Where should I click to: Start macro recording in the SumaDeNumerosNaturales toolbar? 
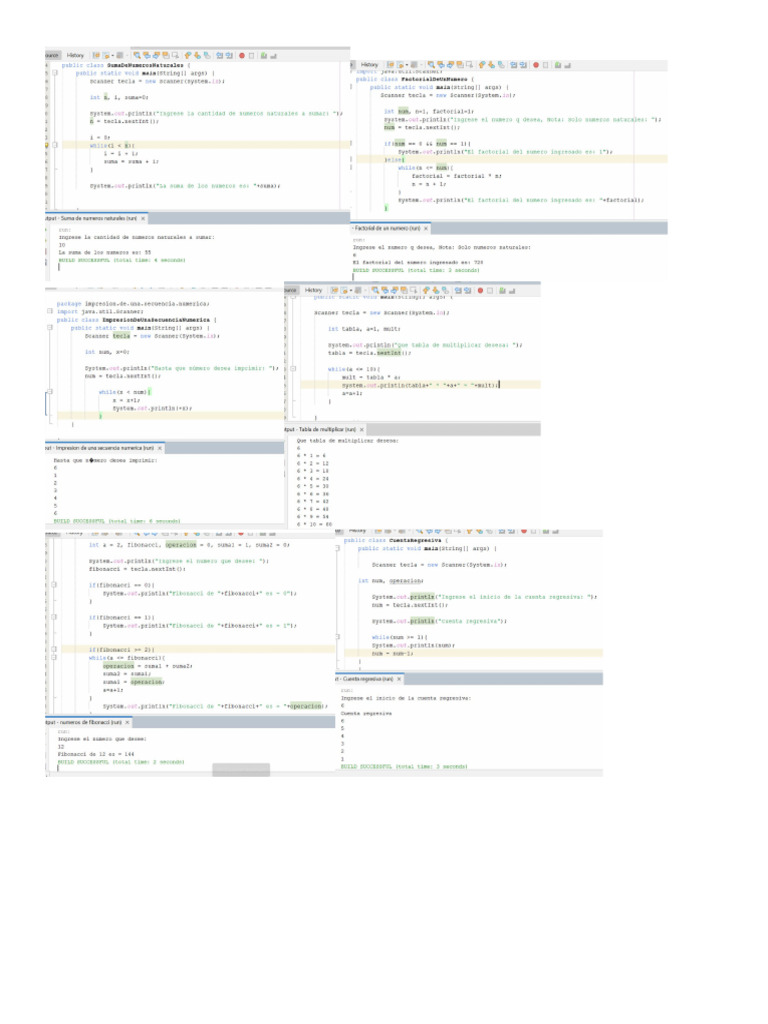tap(241, 55)
